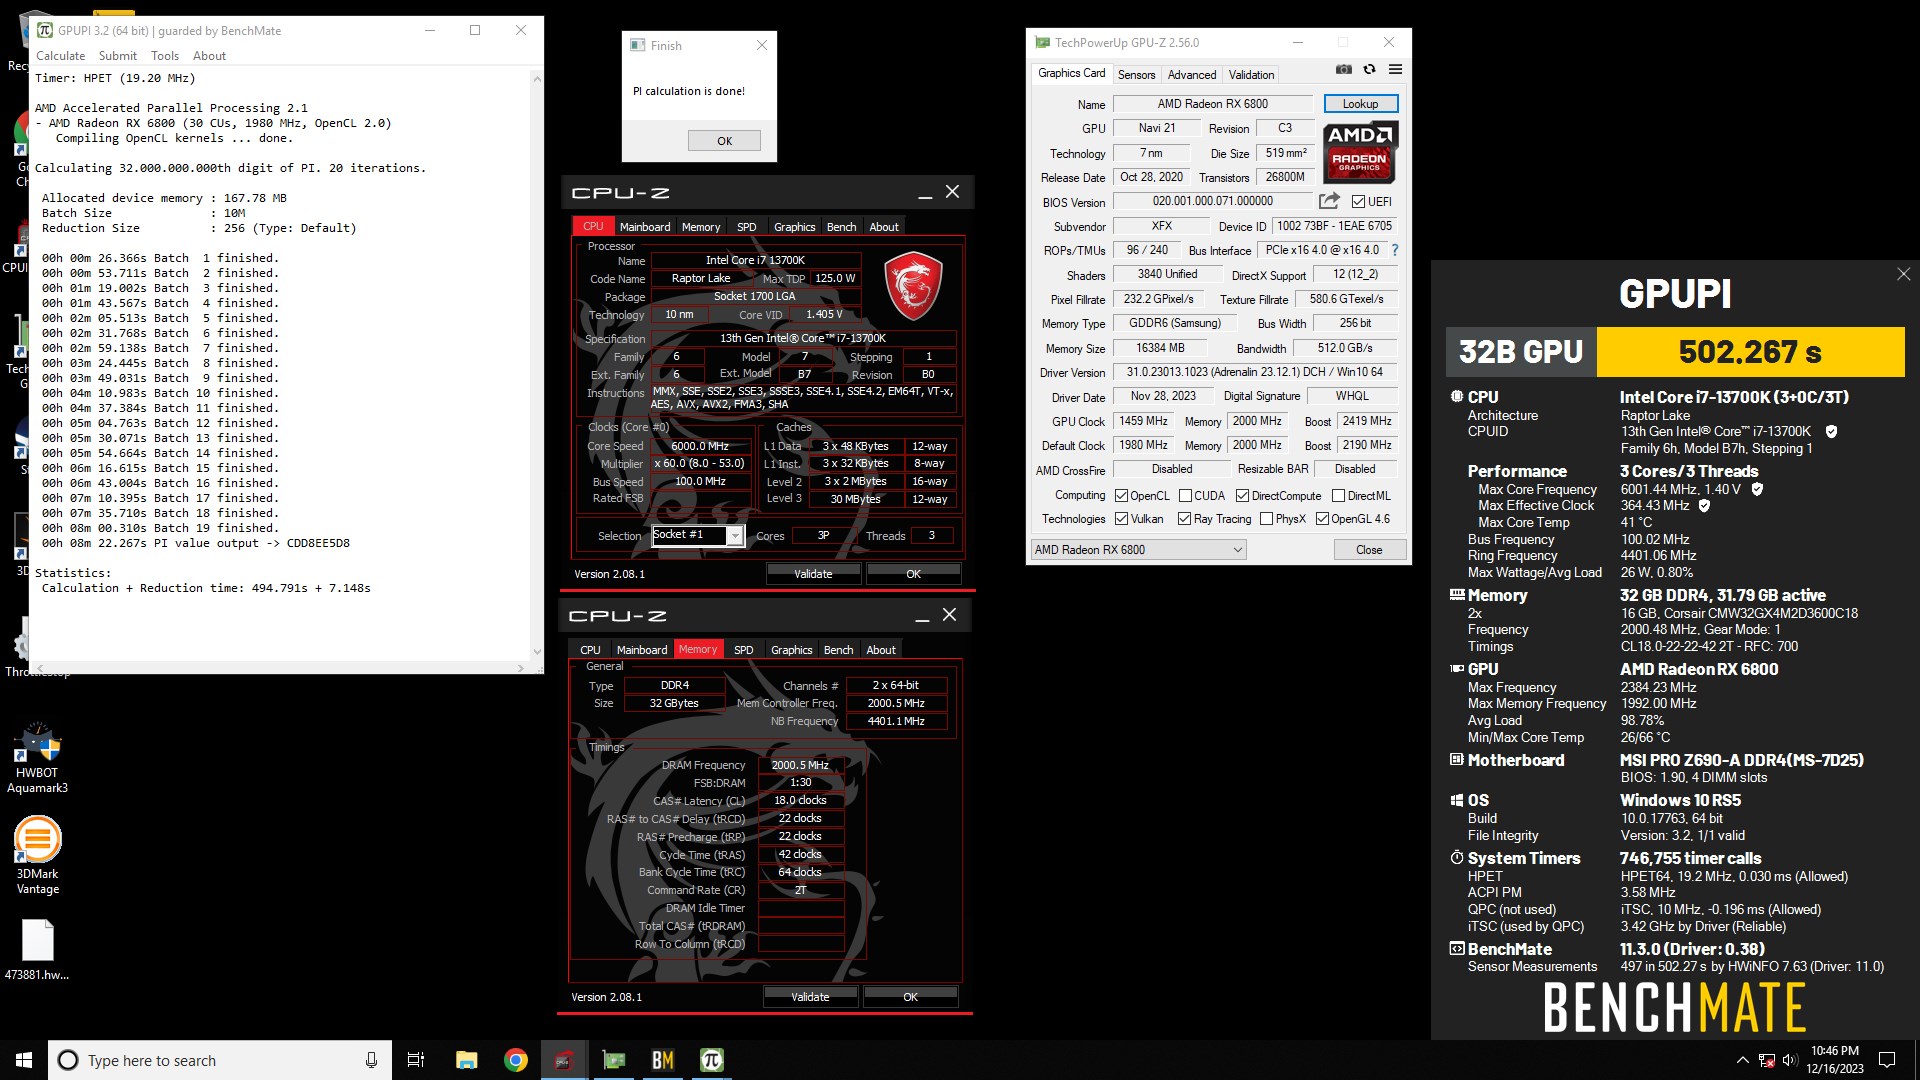This screenshot has height=1080, width=1920.
Task: Click the microphone icon in search box
Action: [x=371, y=1060]
